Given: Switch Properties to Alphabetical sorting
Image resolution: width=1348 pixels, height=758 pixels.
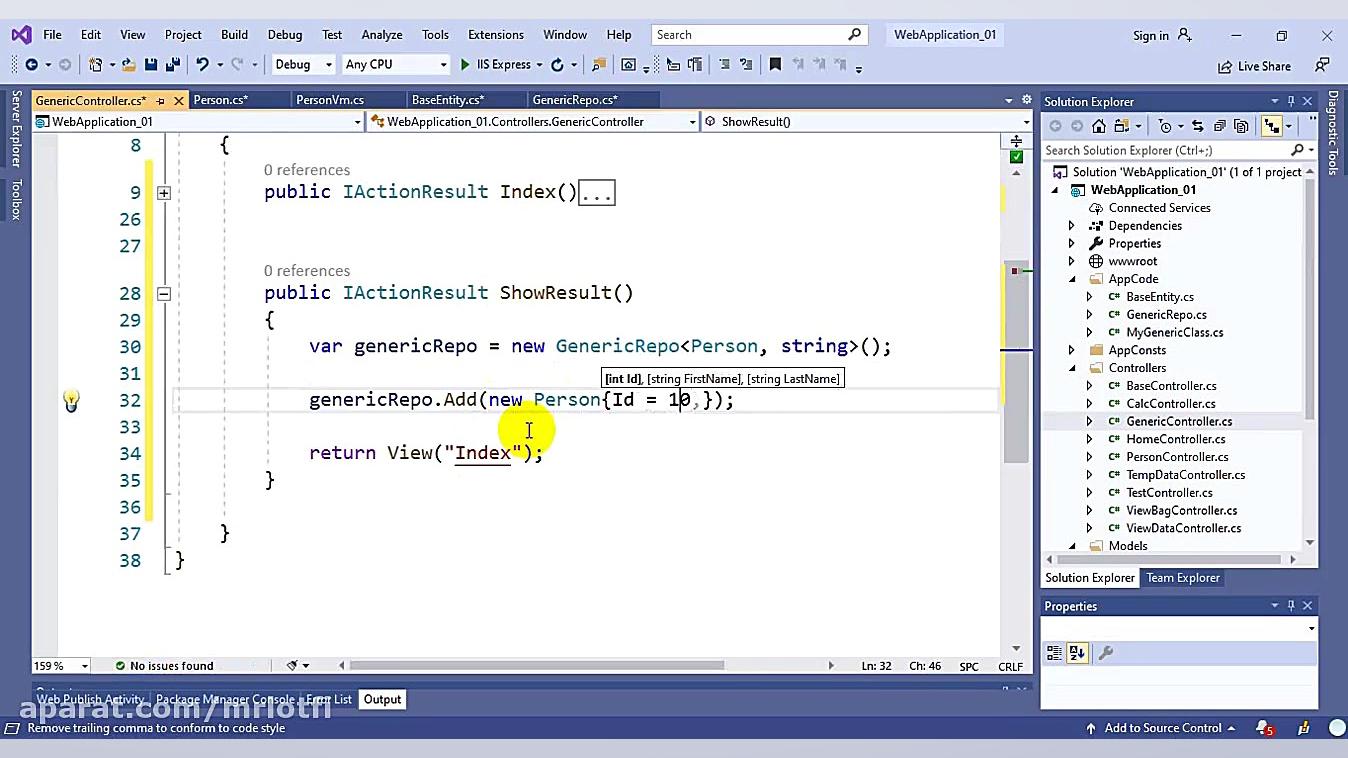Looking at the screenshot, I should click(x=1077, y=653).
